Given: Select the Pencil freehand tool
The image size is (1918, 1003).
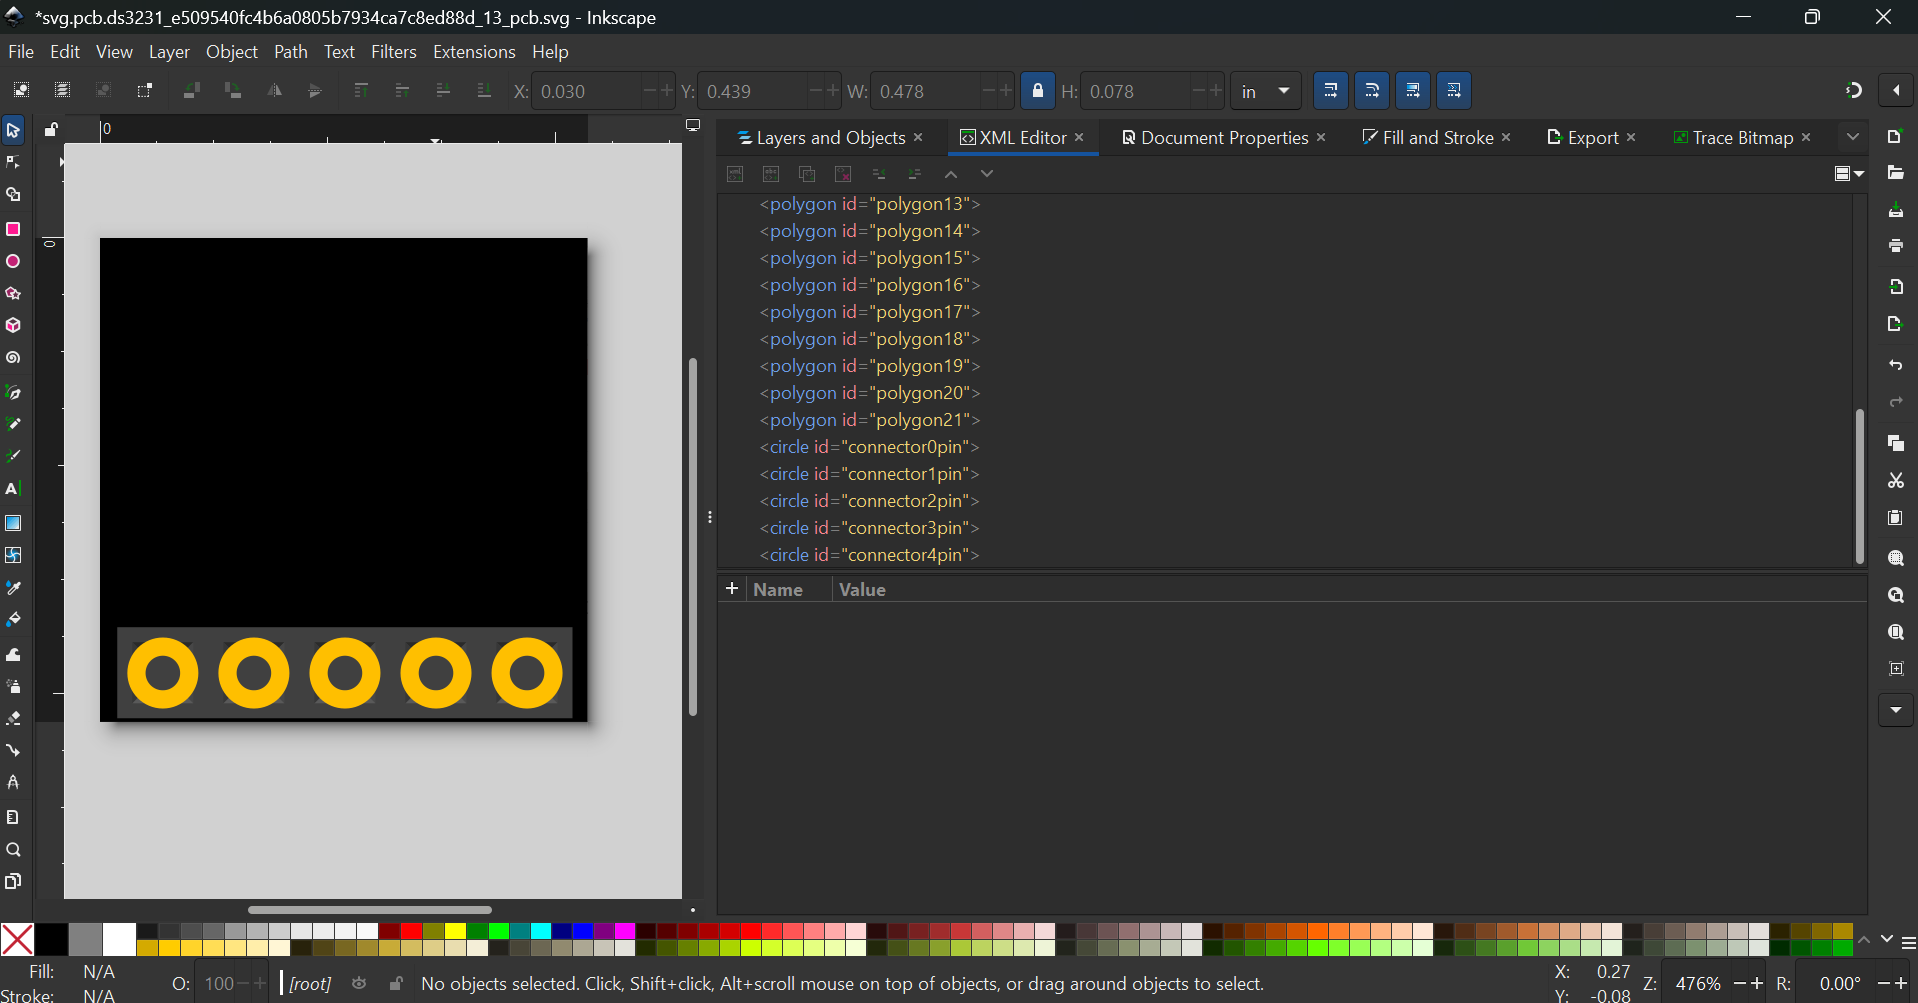Looking at the screenshot, I should tap(13, 424).
